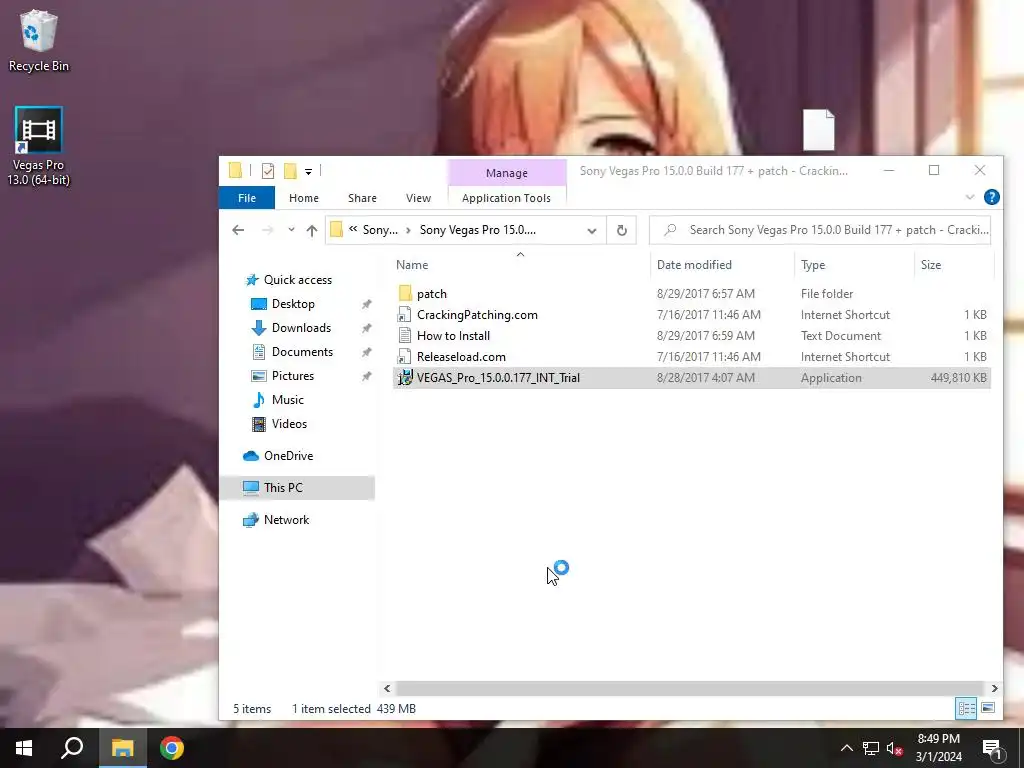
Task: Refresh the current folder view
Action: point(622,231)
